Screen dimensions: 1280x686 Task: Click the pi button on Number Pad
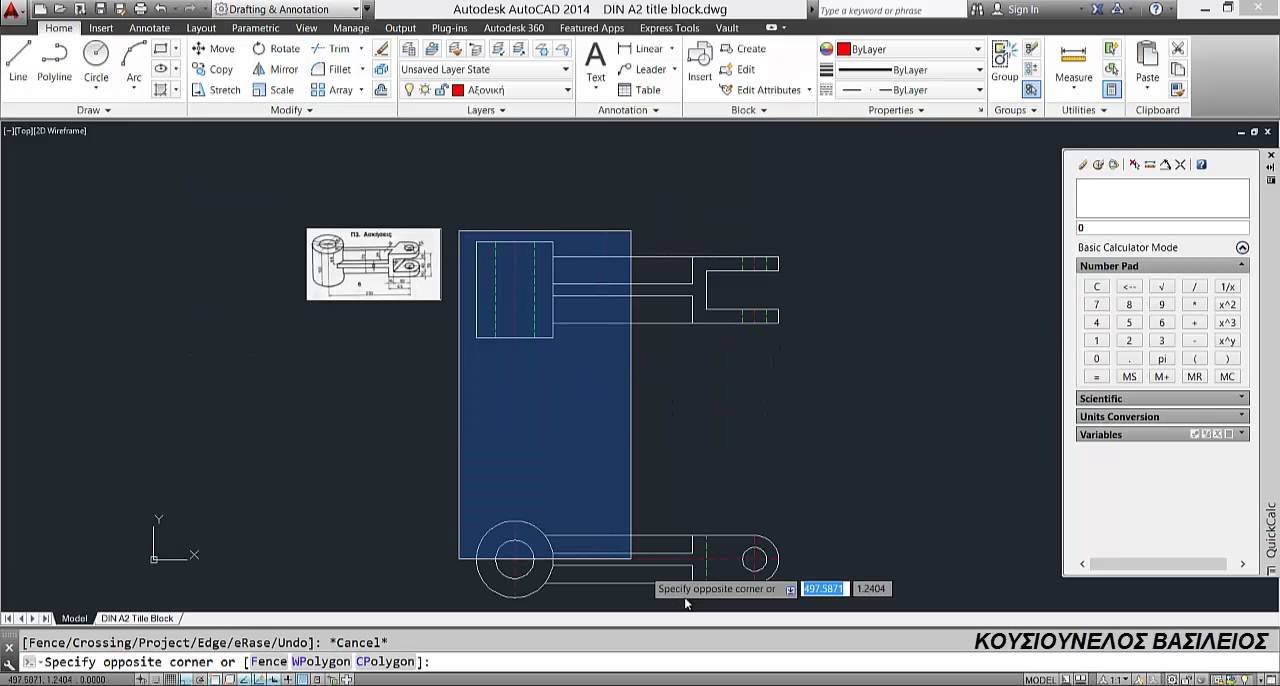pyautogui.click(x=1162, y=358)
